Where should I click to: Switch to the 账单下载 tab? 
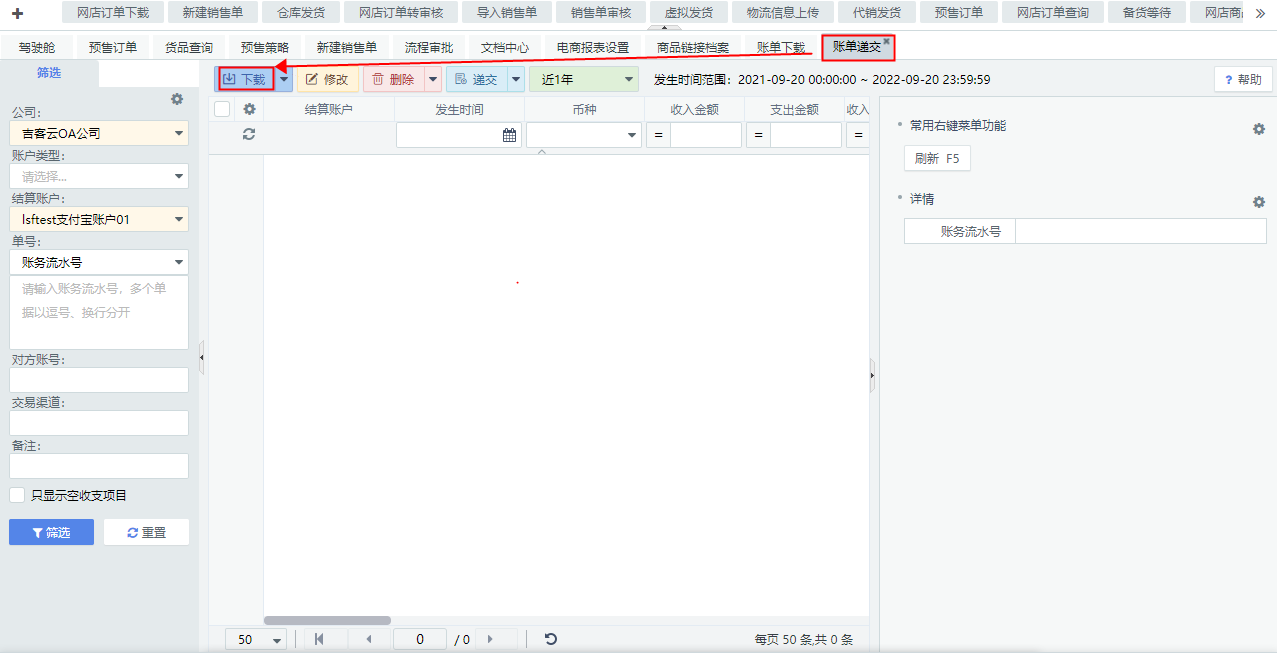tap(780, 47)
